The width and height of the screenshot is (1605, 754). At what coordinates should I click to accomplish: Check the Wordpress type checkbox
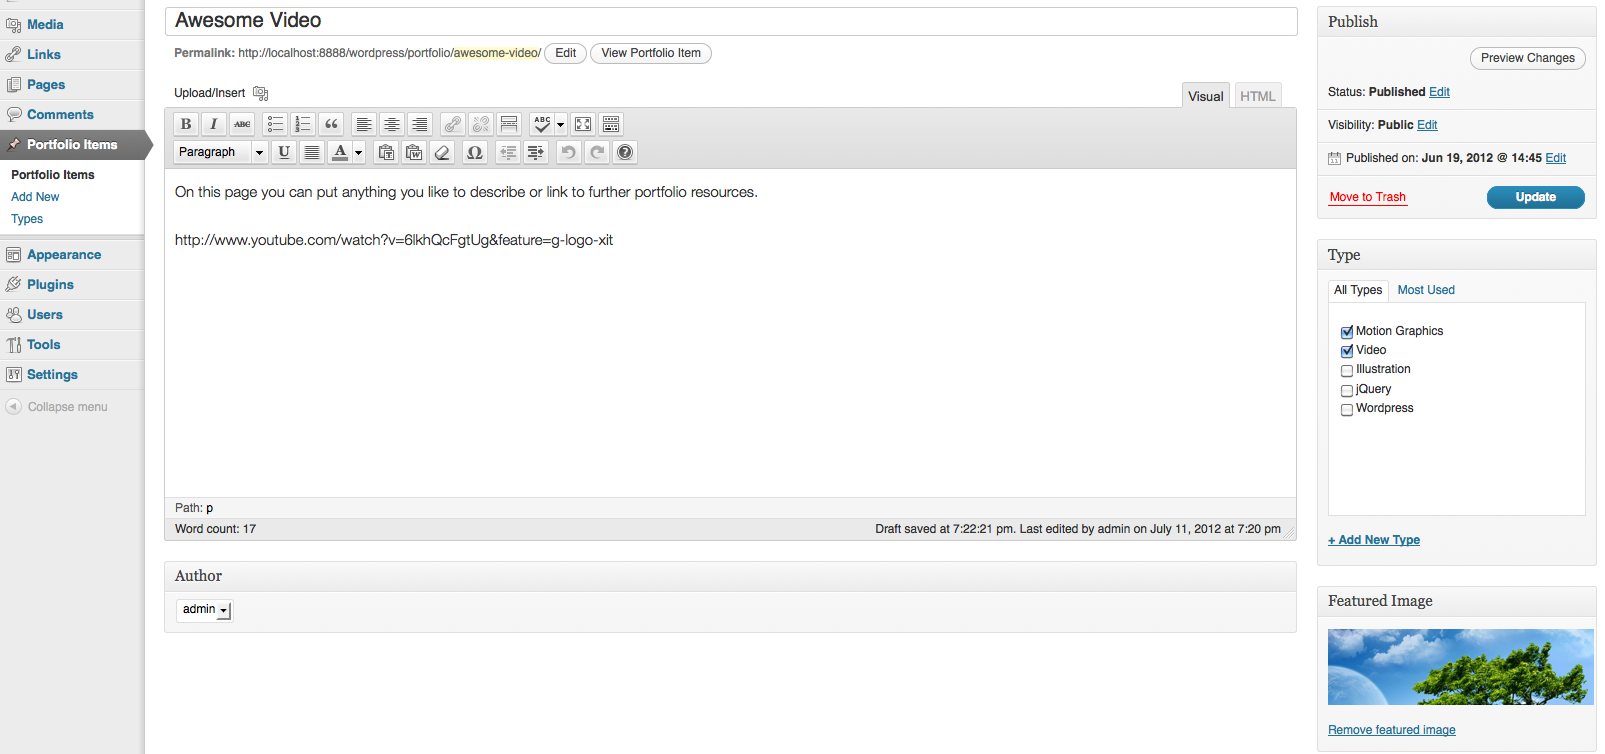click(x=1347, y=409)
